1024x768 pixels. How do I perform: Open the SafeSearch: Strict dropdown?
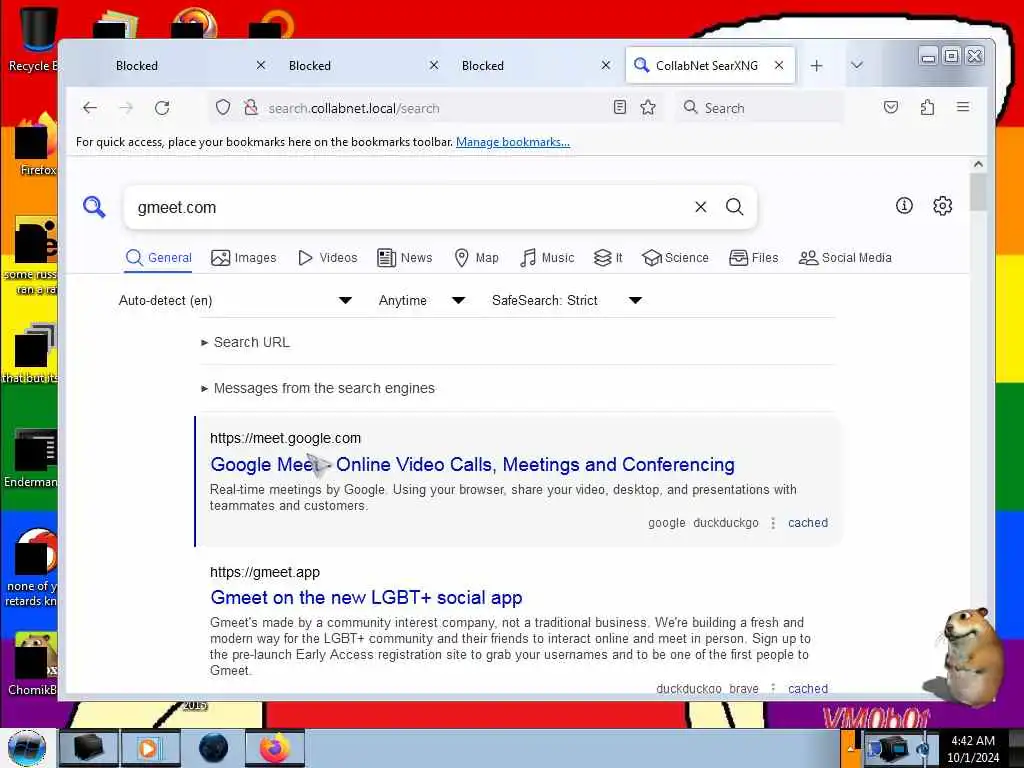567,300
